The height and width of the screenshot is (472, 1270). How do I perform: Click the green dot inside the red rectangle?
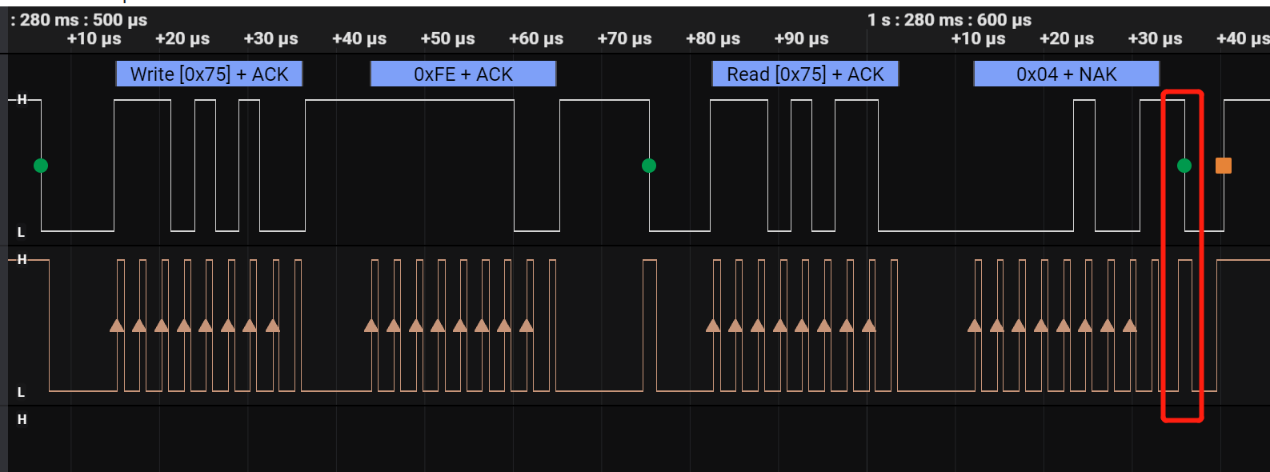(1184, 165)
